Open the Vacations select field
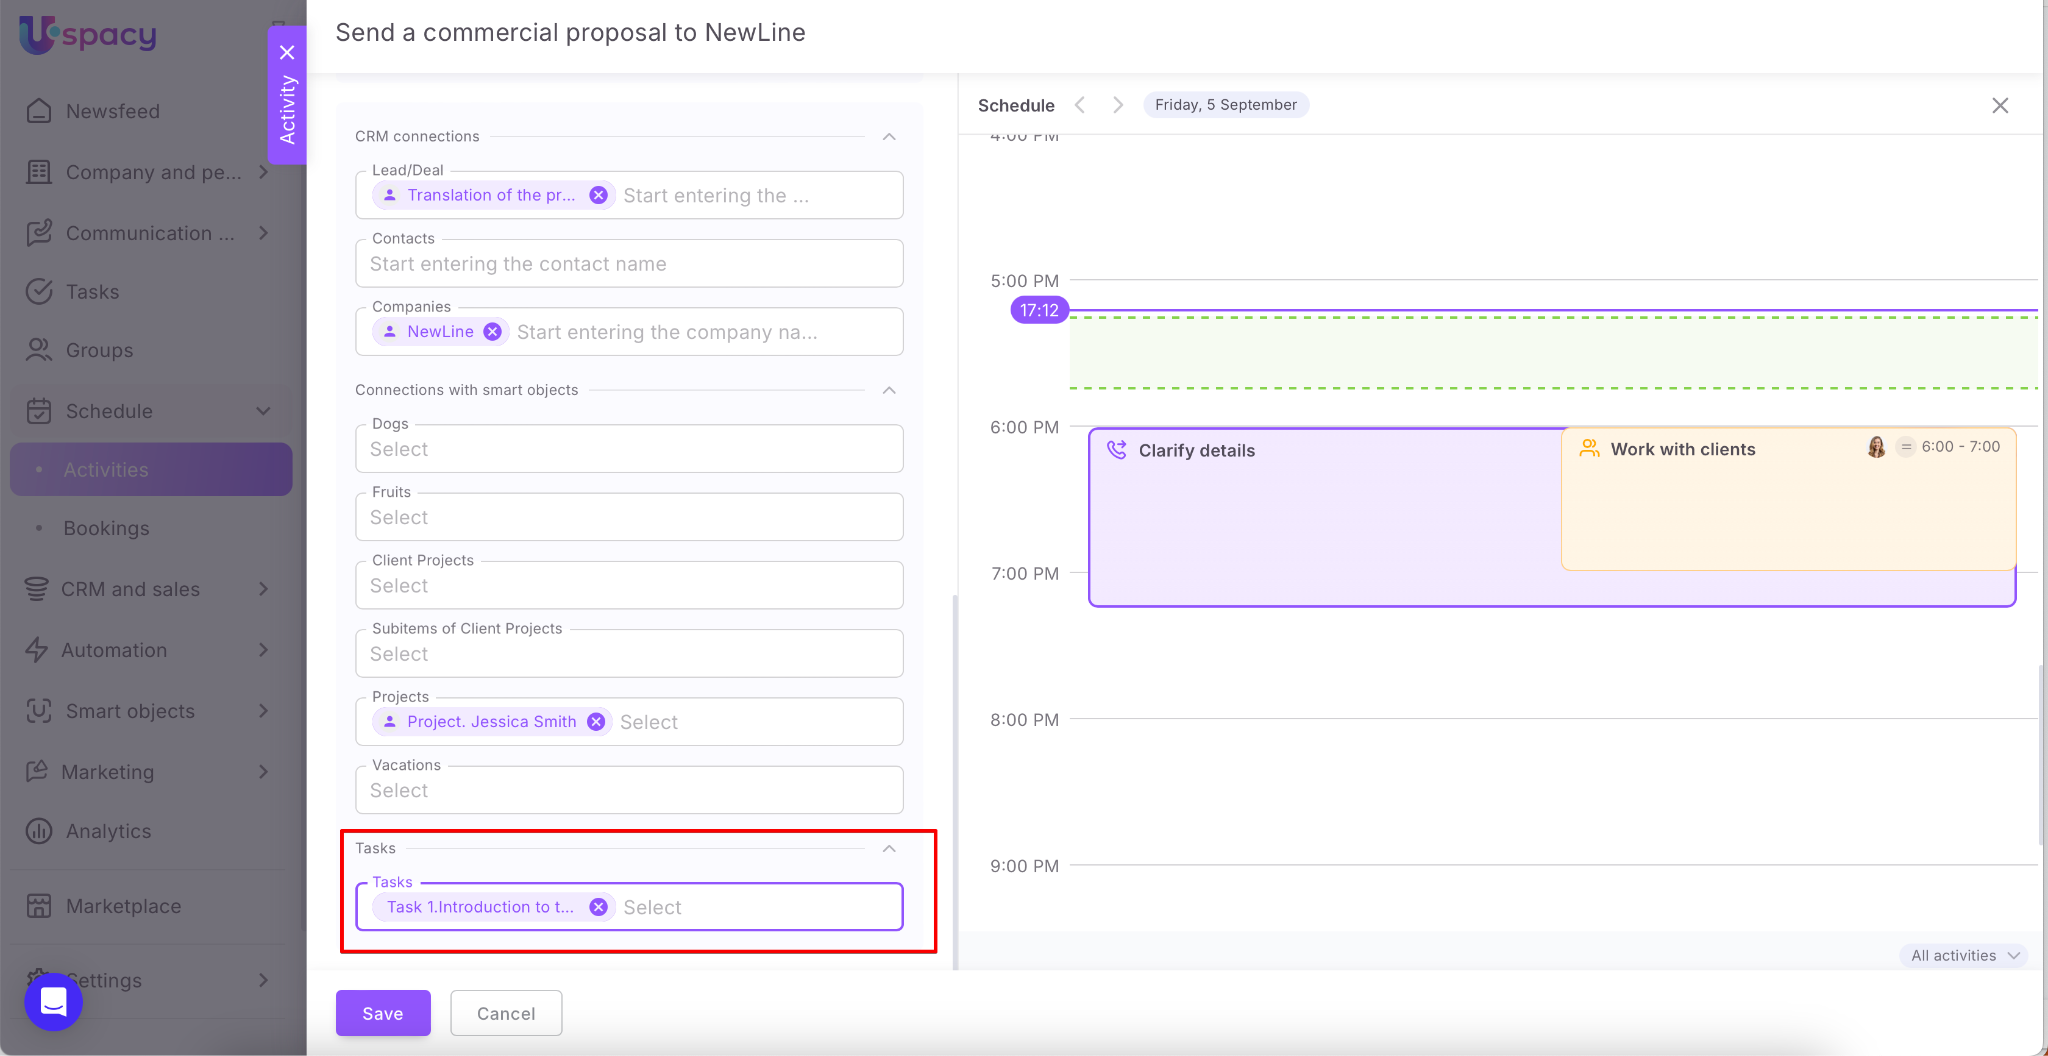2048x1056 pixels. click(629, 791)
